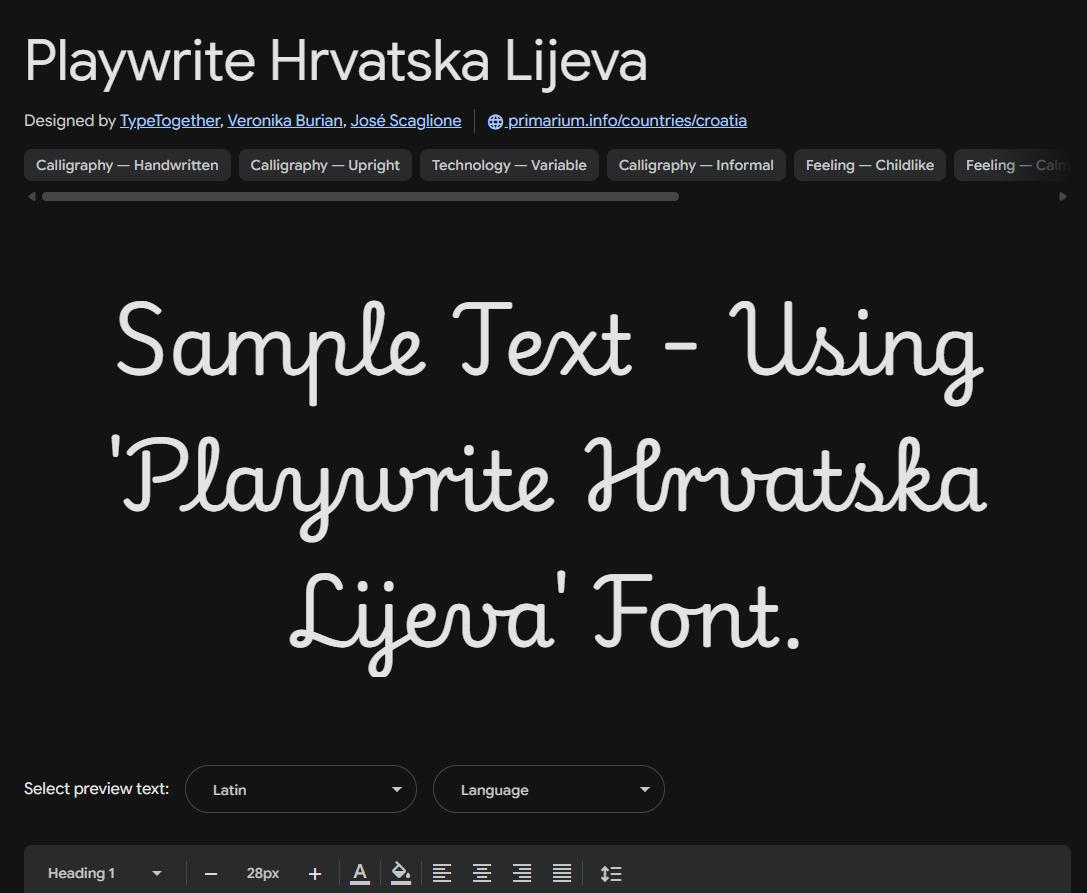1087x893 pixels.
Task: Increase font size with plus button
Action: coord(315,874)
